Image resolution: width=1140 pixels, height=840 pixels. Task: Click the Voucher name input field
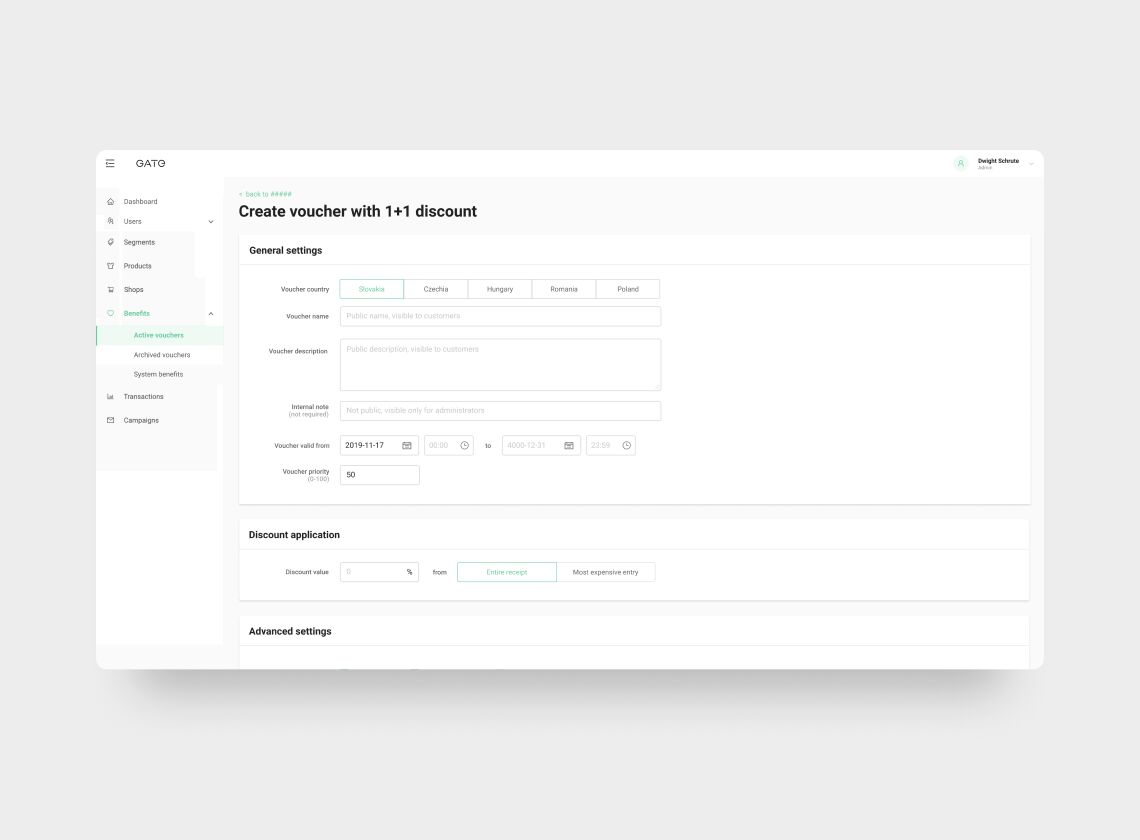coord(500,316)
